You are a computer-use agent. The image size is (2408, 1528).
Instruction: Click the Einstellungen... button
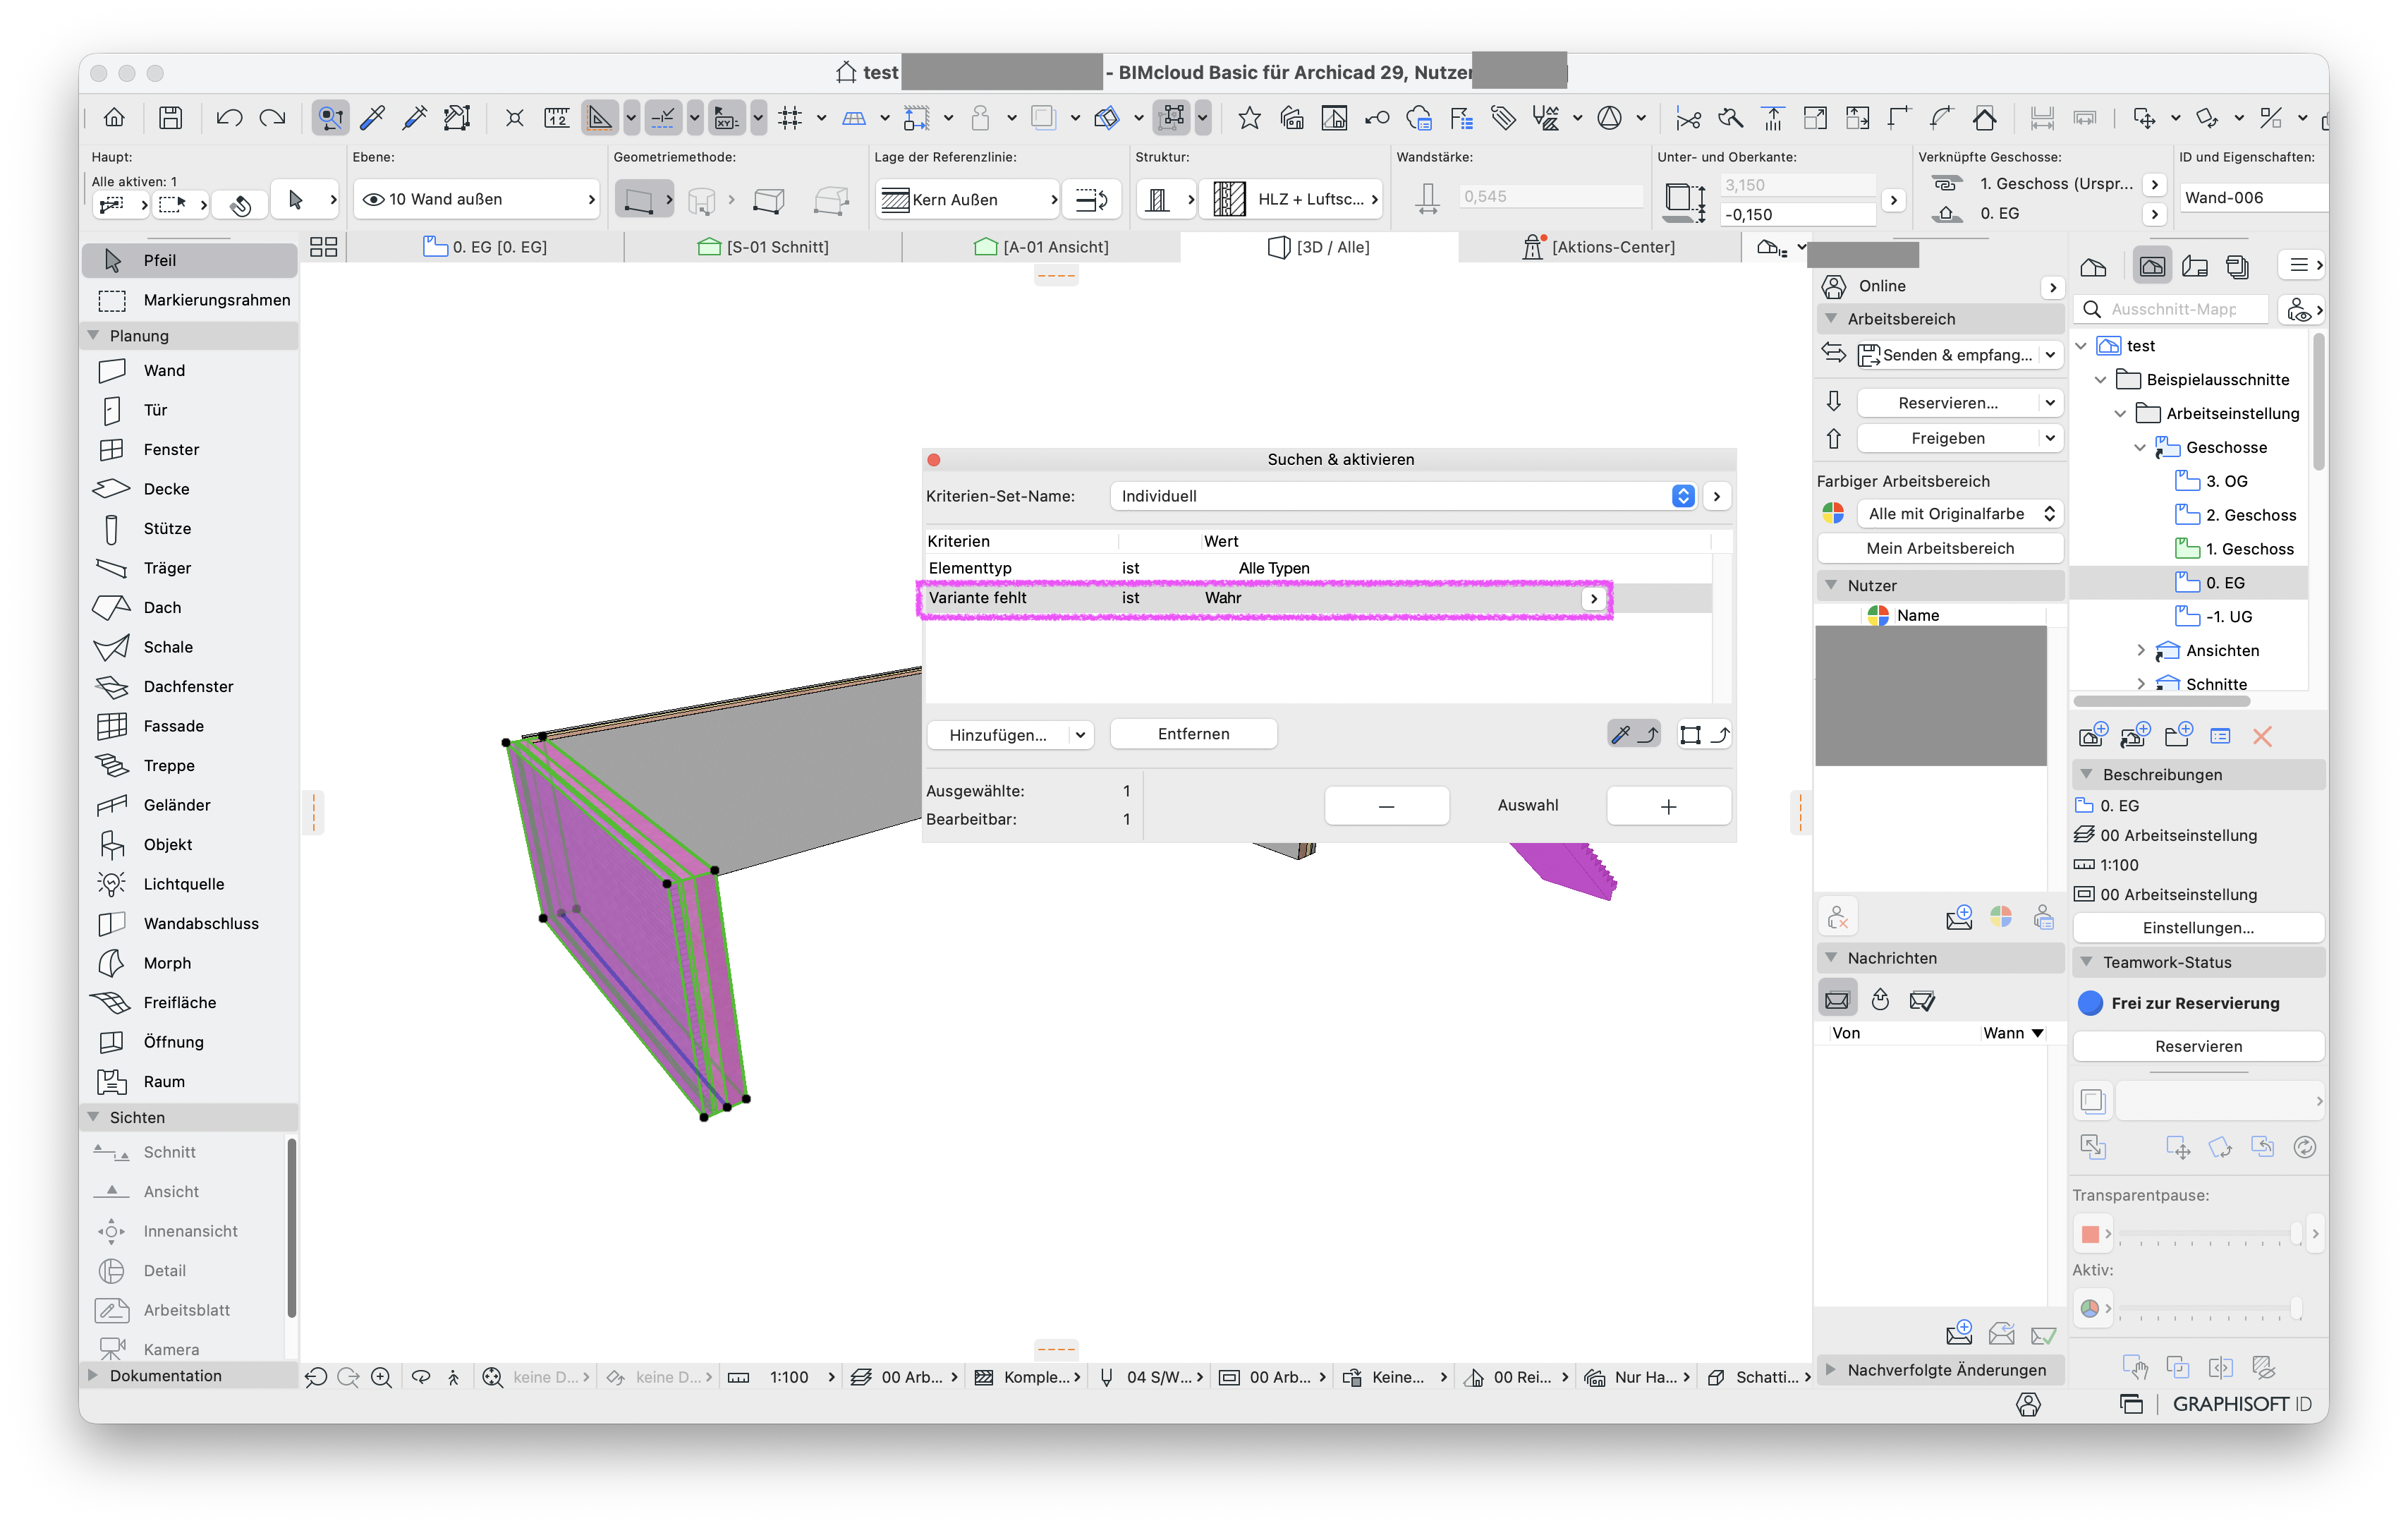[x=2198, y=928]
